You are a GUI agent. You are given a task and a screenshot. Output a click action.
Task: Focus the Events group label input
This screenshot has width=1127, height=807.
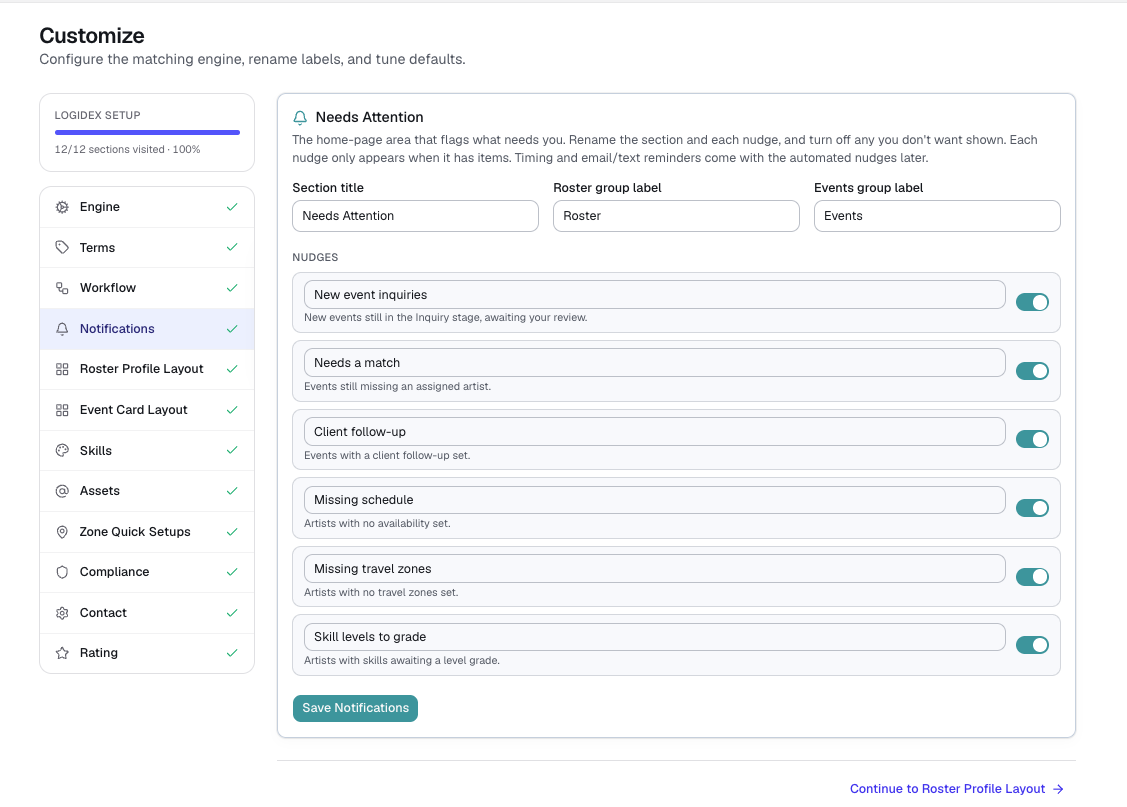click(937, 216)
